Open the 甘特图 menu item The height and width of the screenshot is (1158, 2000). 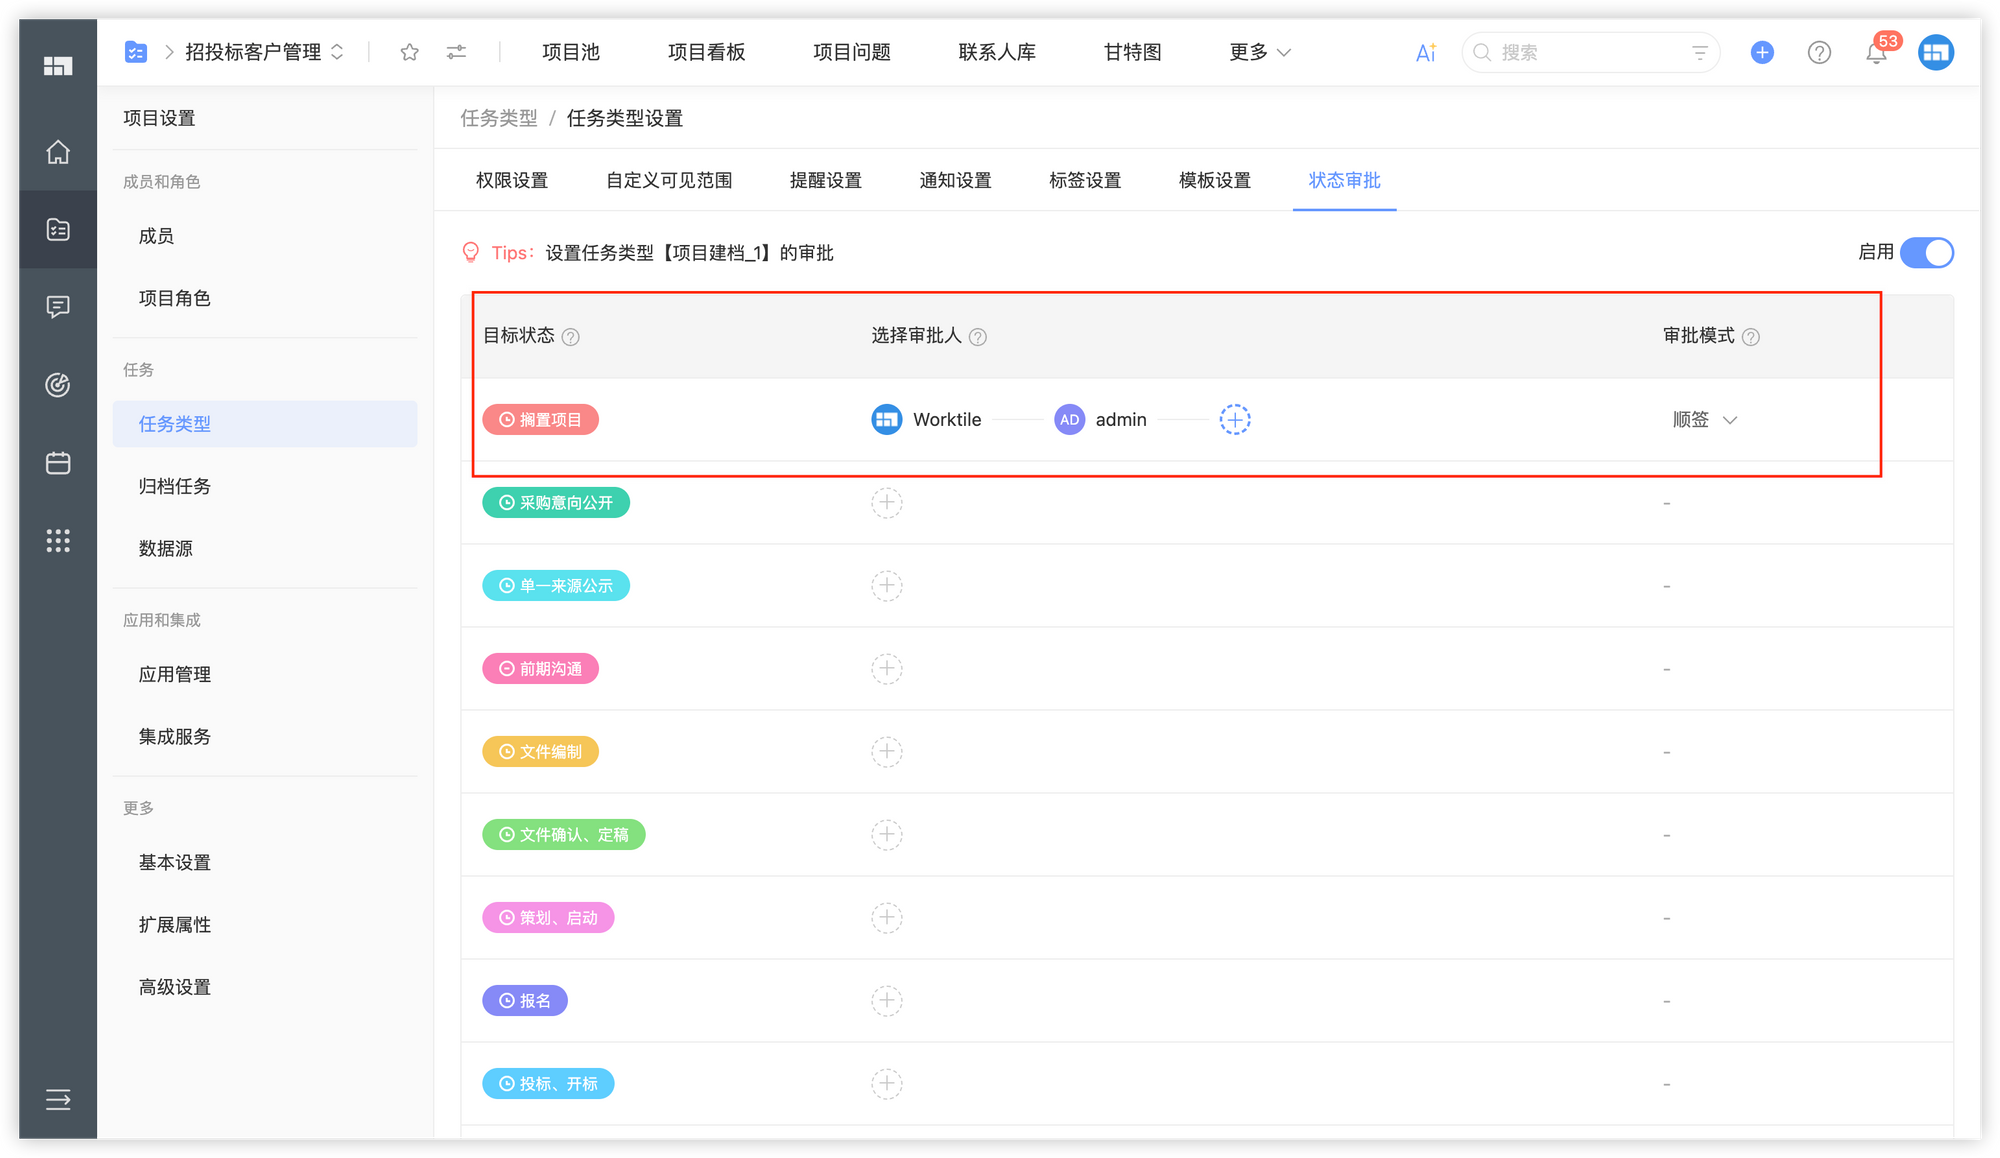pos(1131,52)
